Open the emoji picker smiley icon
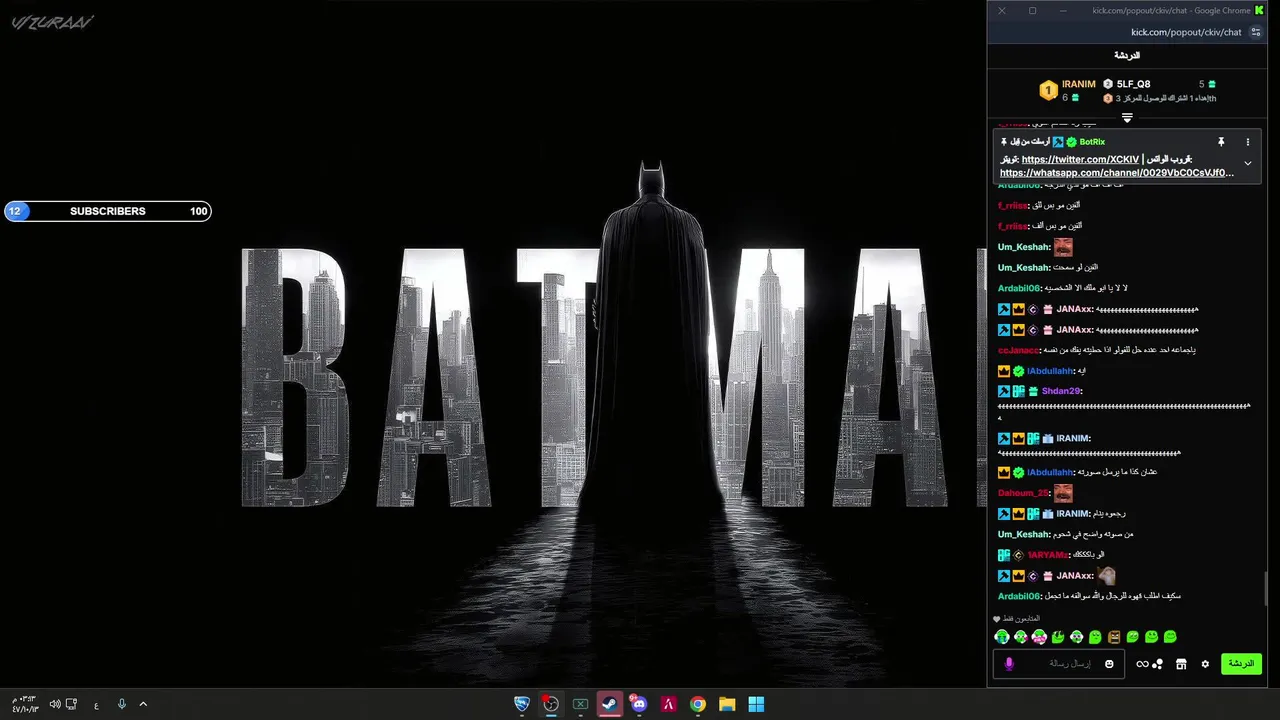Screen dimensions: 1280x720 (1109, 664)
